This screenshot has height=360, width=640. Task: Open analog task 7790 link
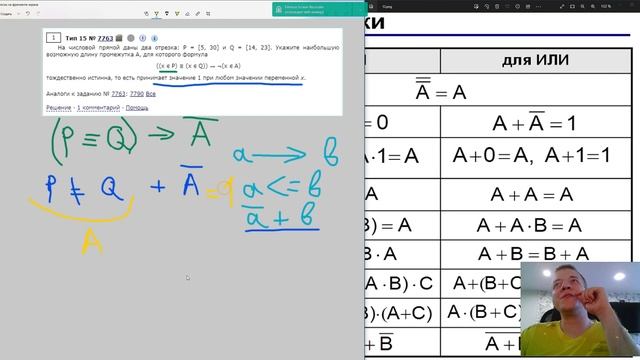click(x=137, y=94)
